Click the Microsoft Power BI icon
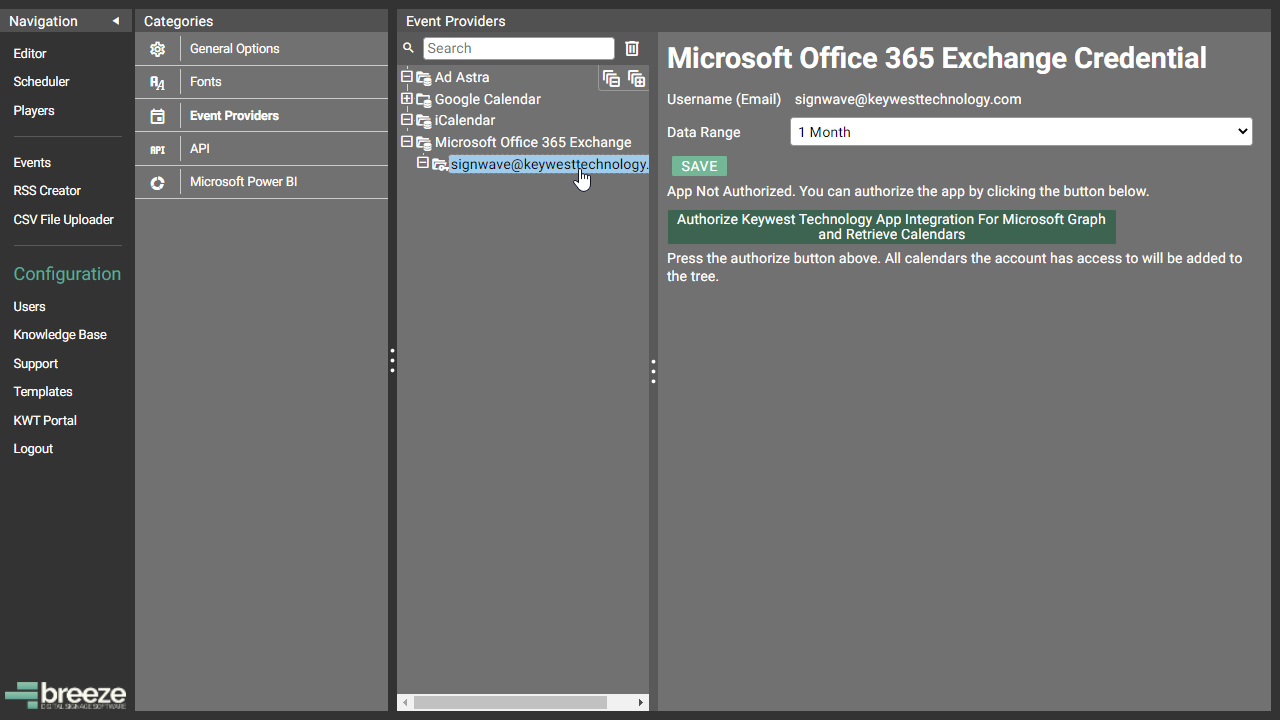Image resolution: width=1280 pixels, height=720 pixels. point(157,182)
